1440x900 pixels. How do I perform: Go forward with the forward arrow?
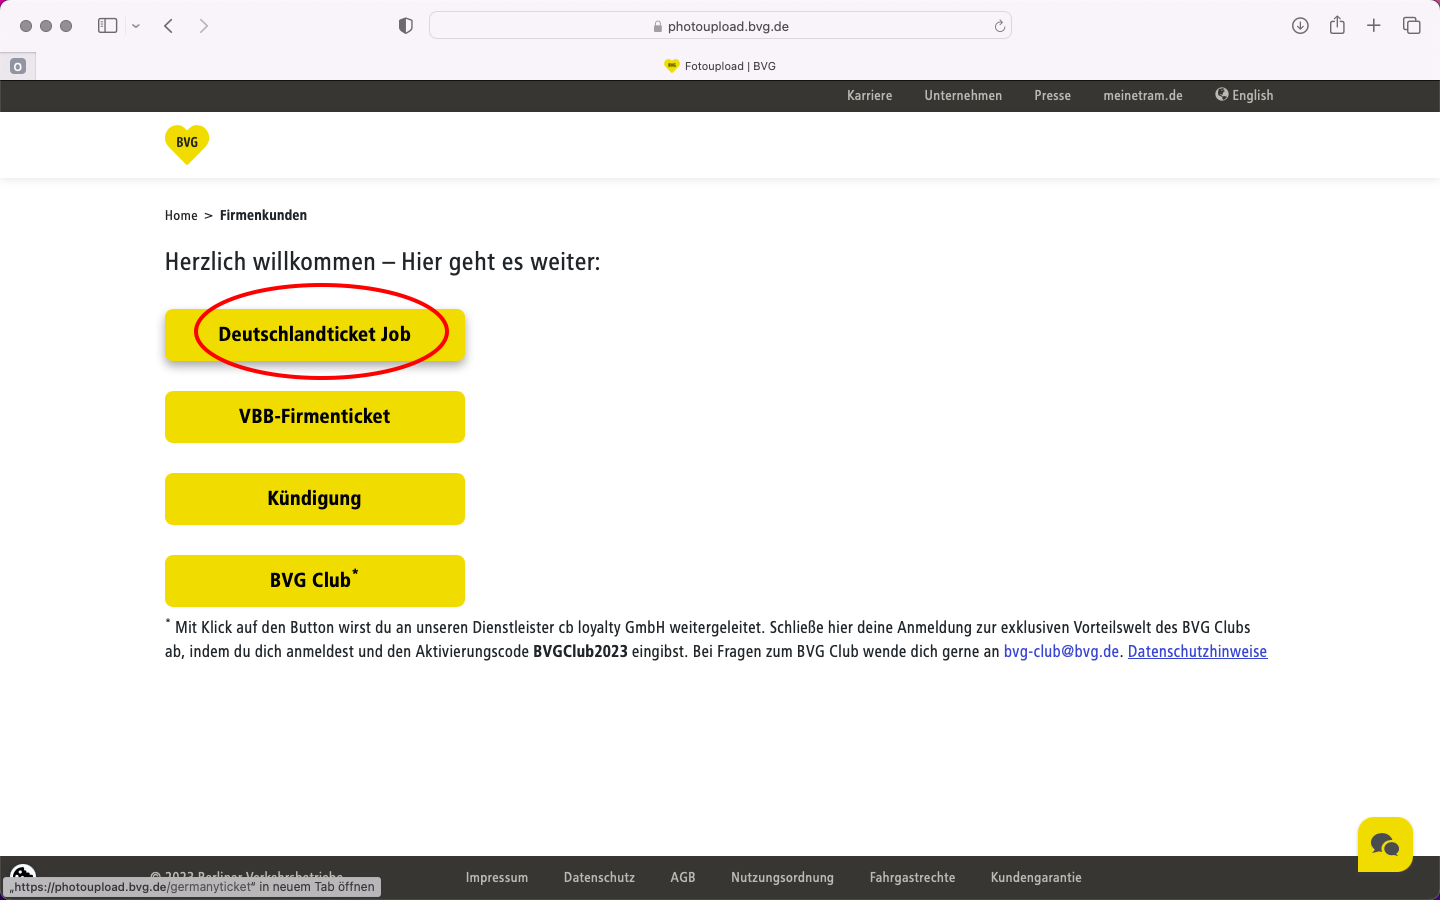click(x=204, y=26)
